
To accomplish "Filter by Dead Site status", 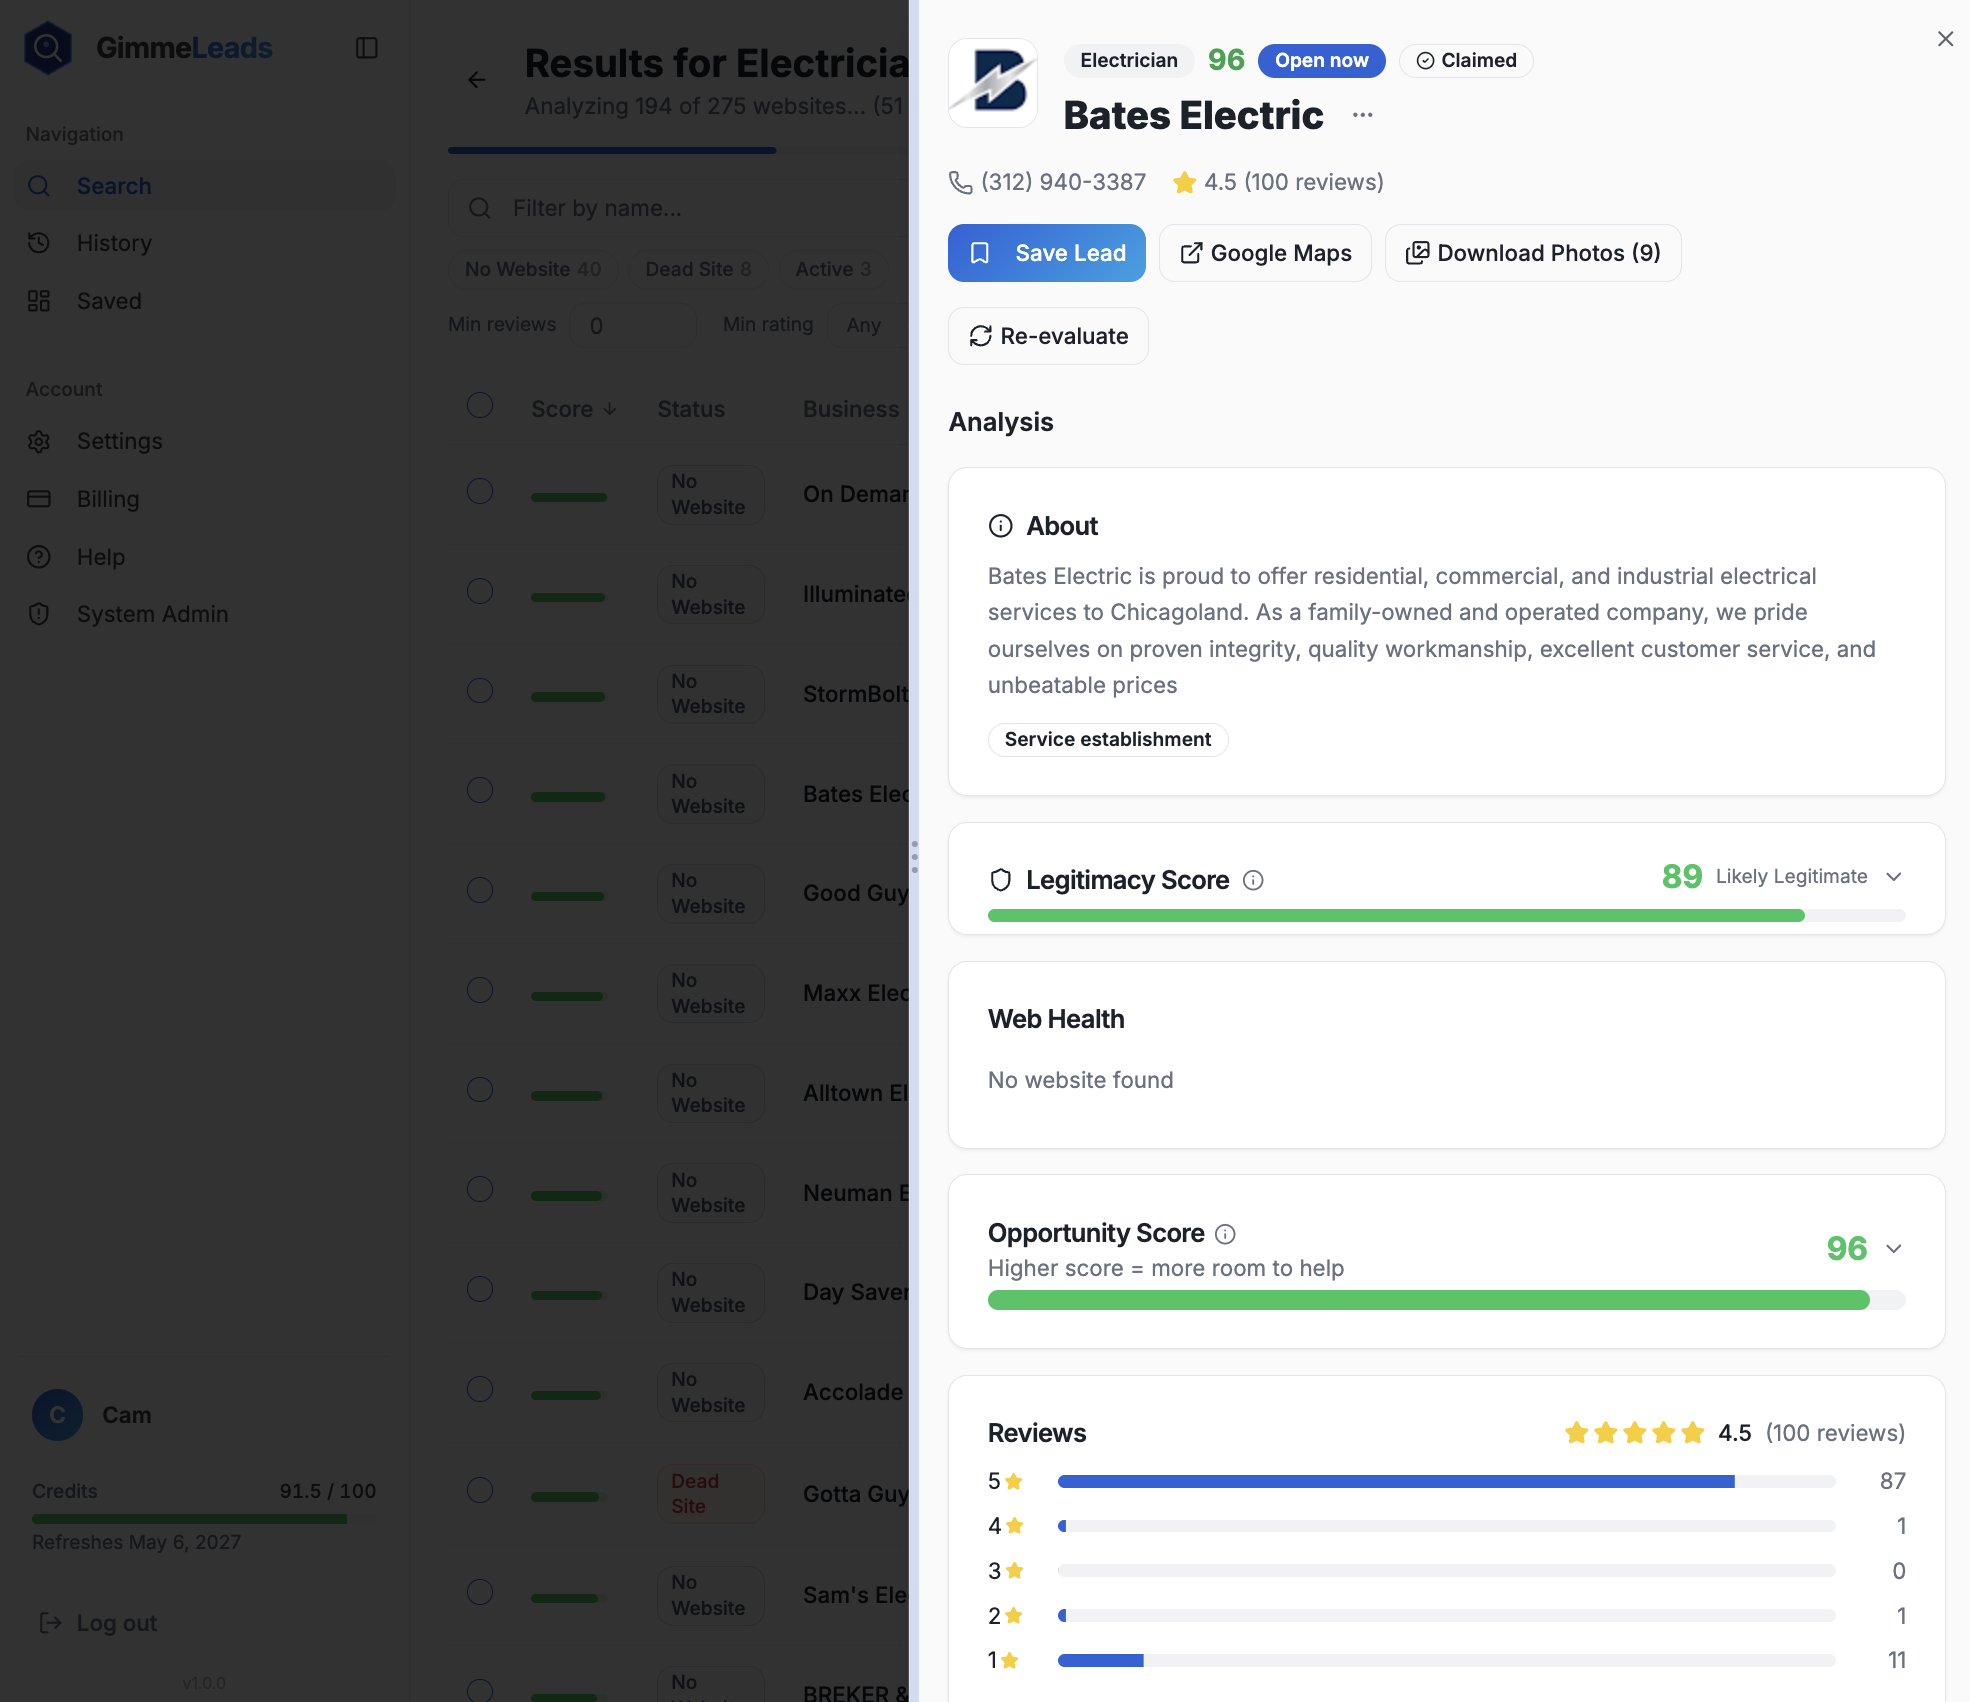I will point(698,269).
